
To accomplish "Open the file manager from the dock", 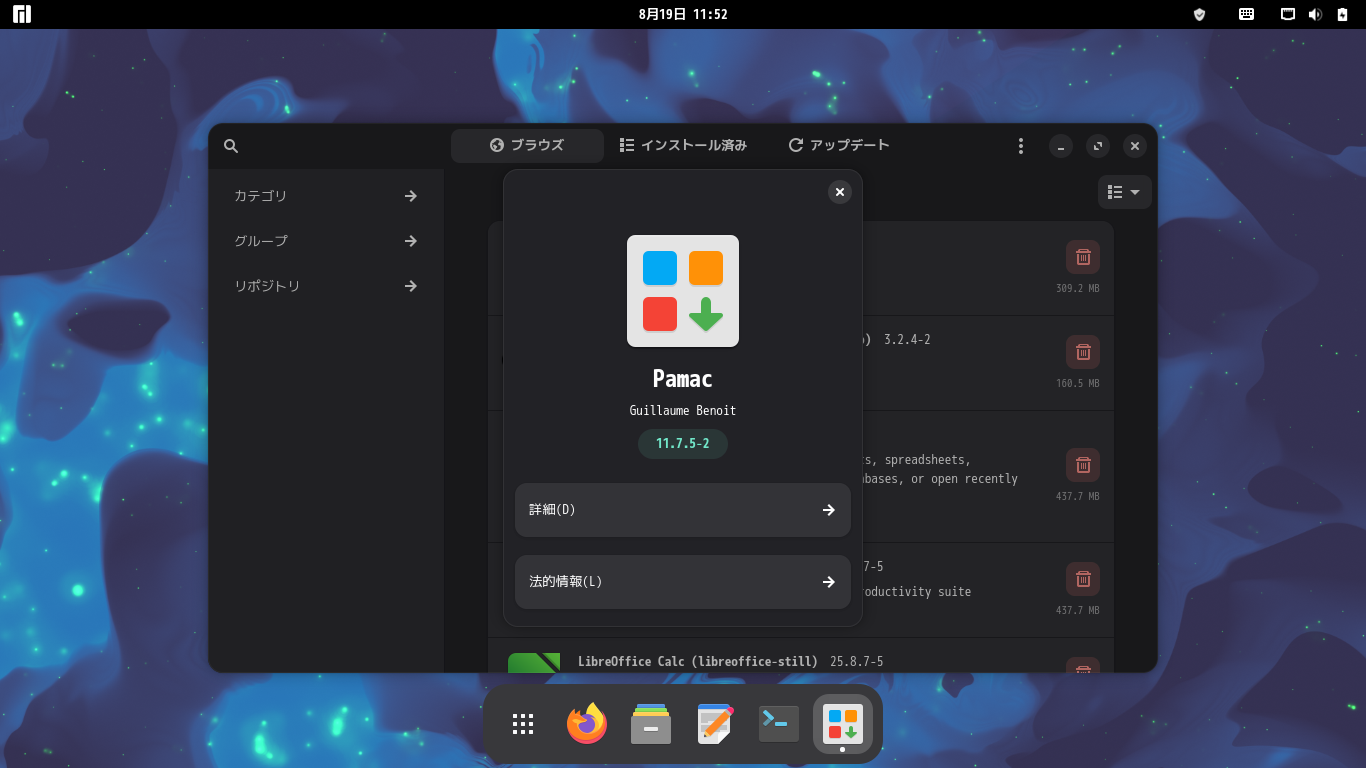I will [x=651, y=724].
